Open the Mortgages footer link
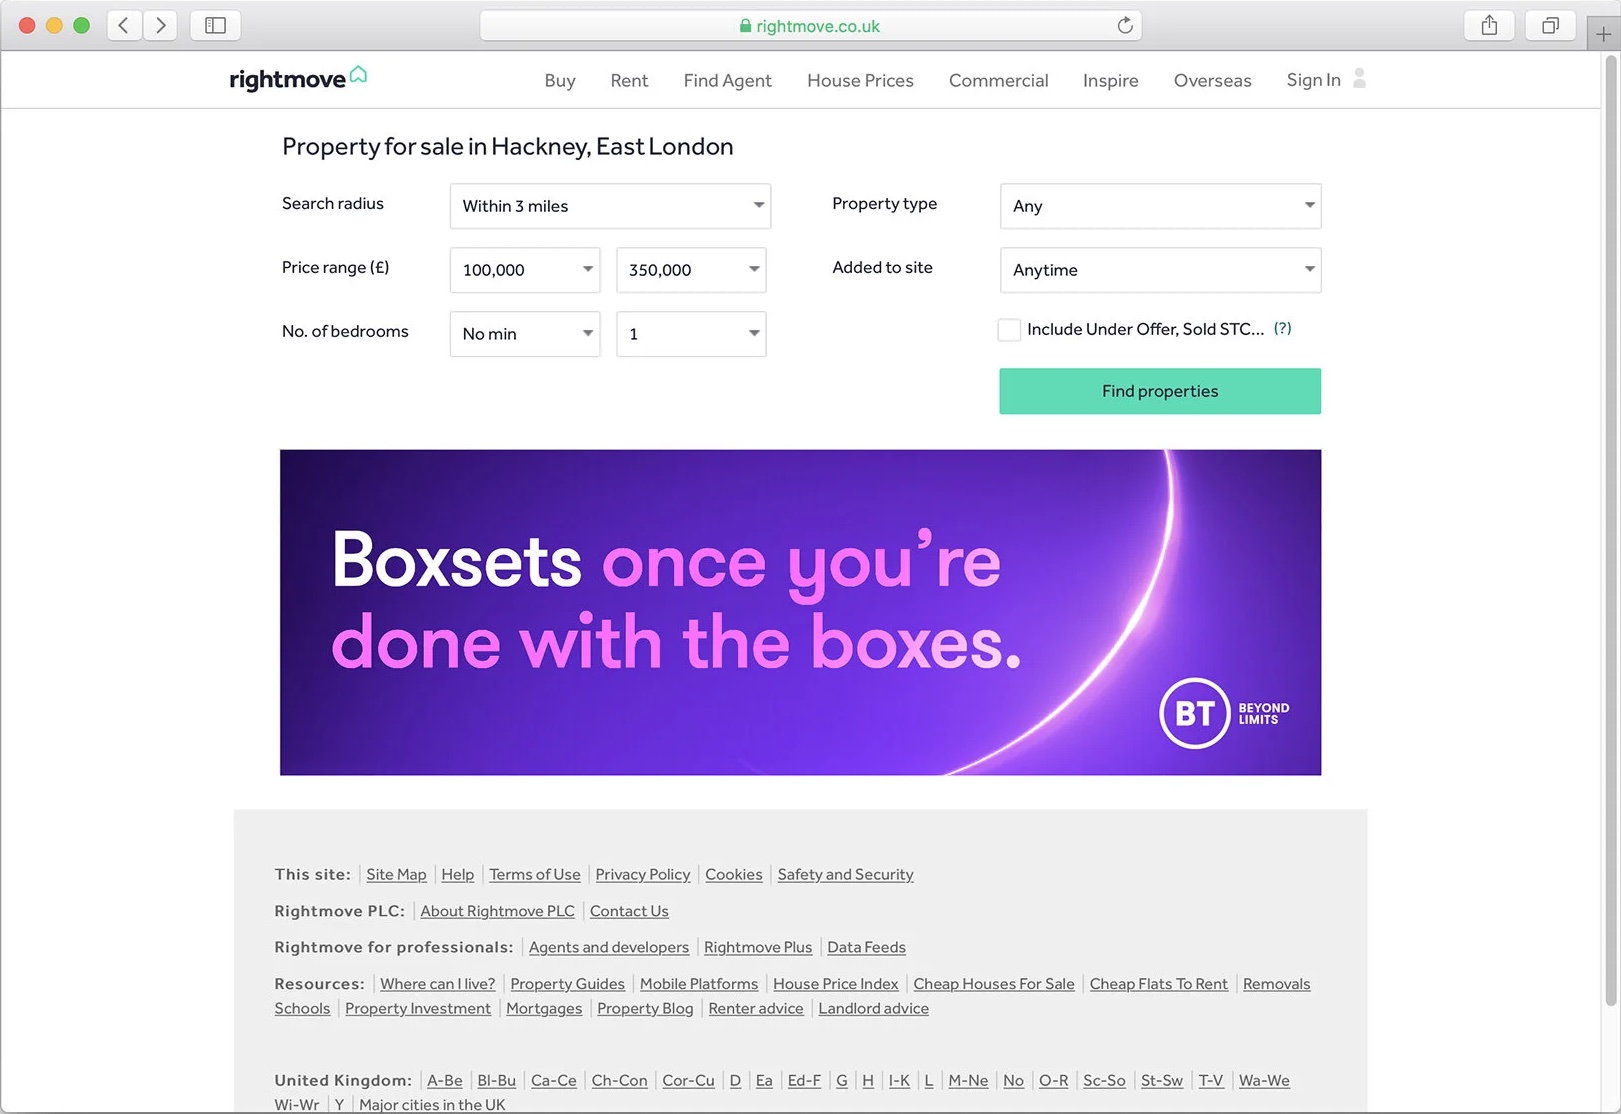The height and width of the screenshot is (1114, 1621). tap(543, 1008)
